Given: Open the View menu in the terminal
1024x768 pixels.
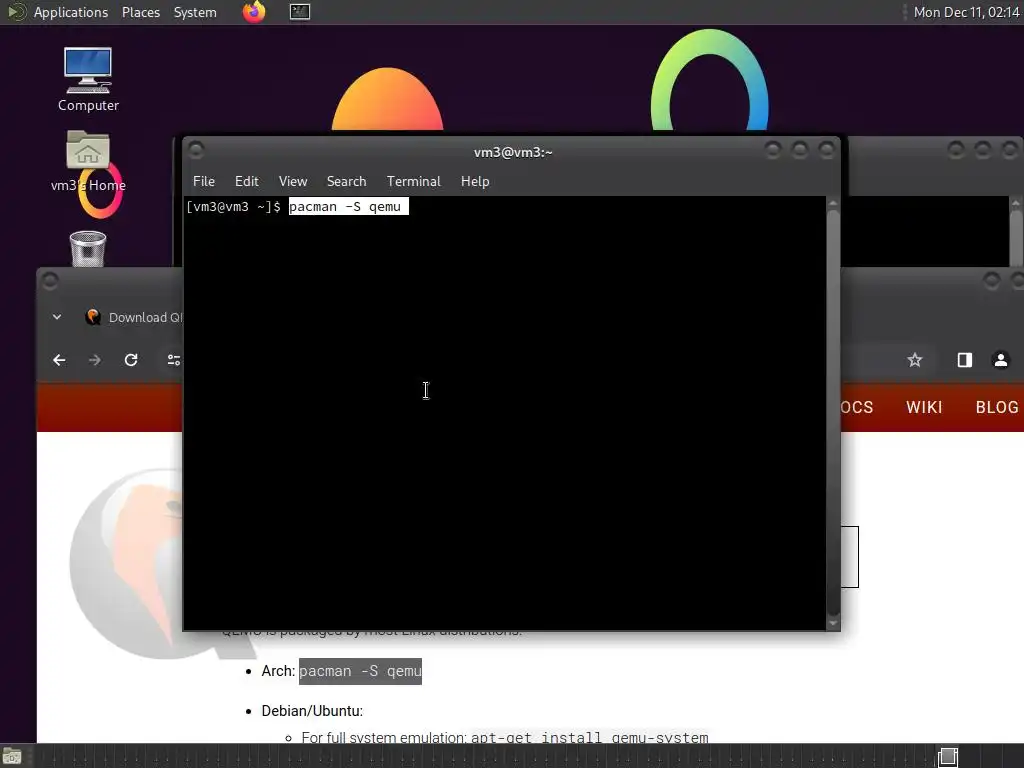Looking at the screenshot, I should 293,182.
